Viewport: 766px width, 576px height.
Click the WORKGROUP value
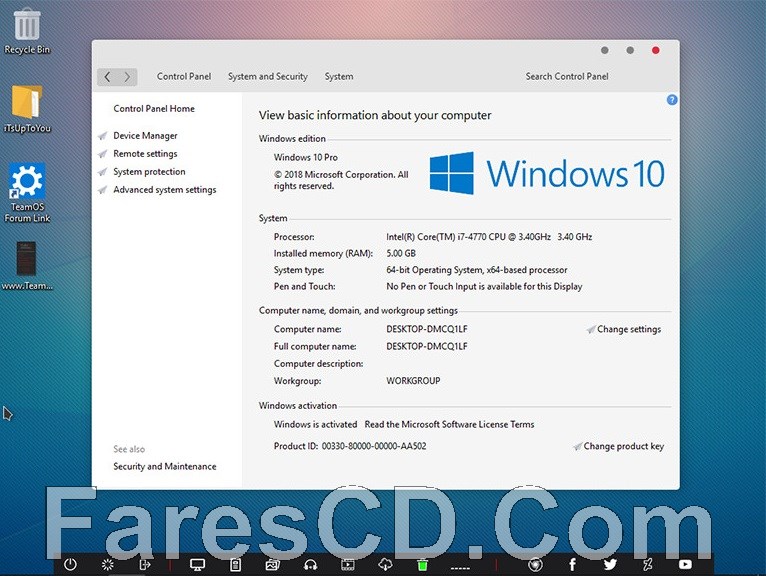[x=413, y=381]
